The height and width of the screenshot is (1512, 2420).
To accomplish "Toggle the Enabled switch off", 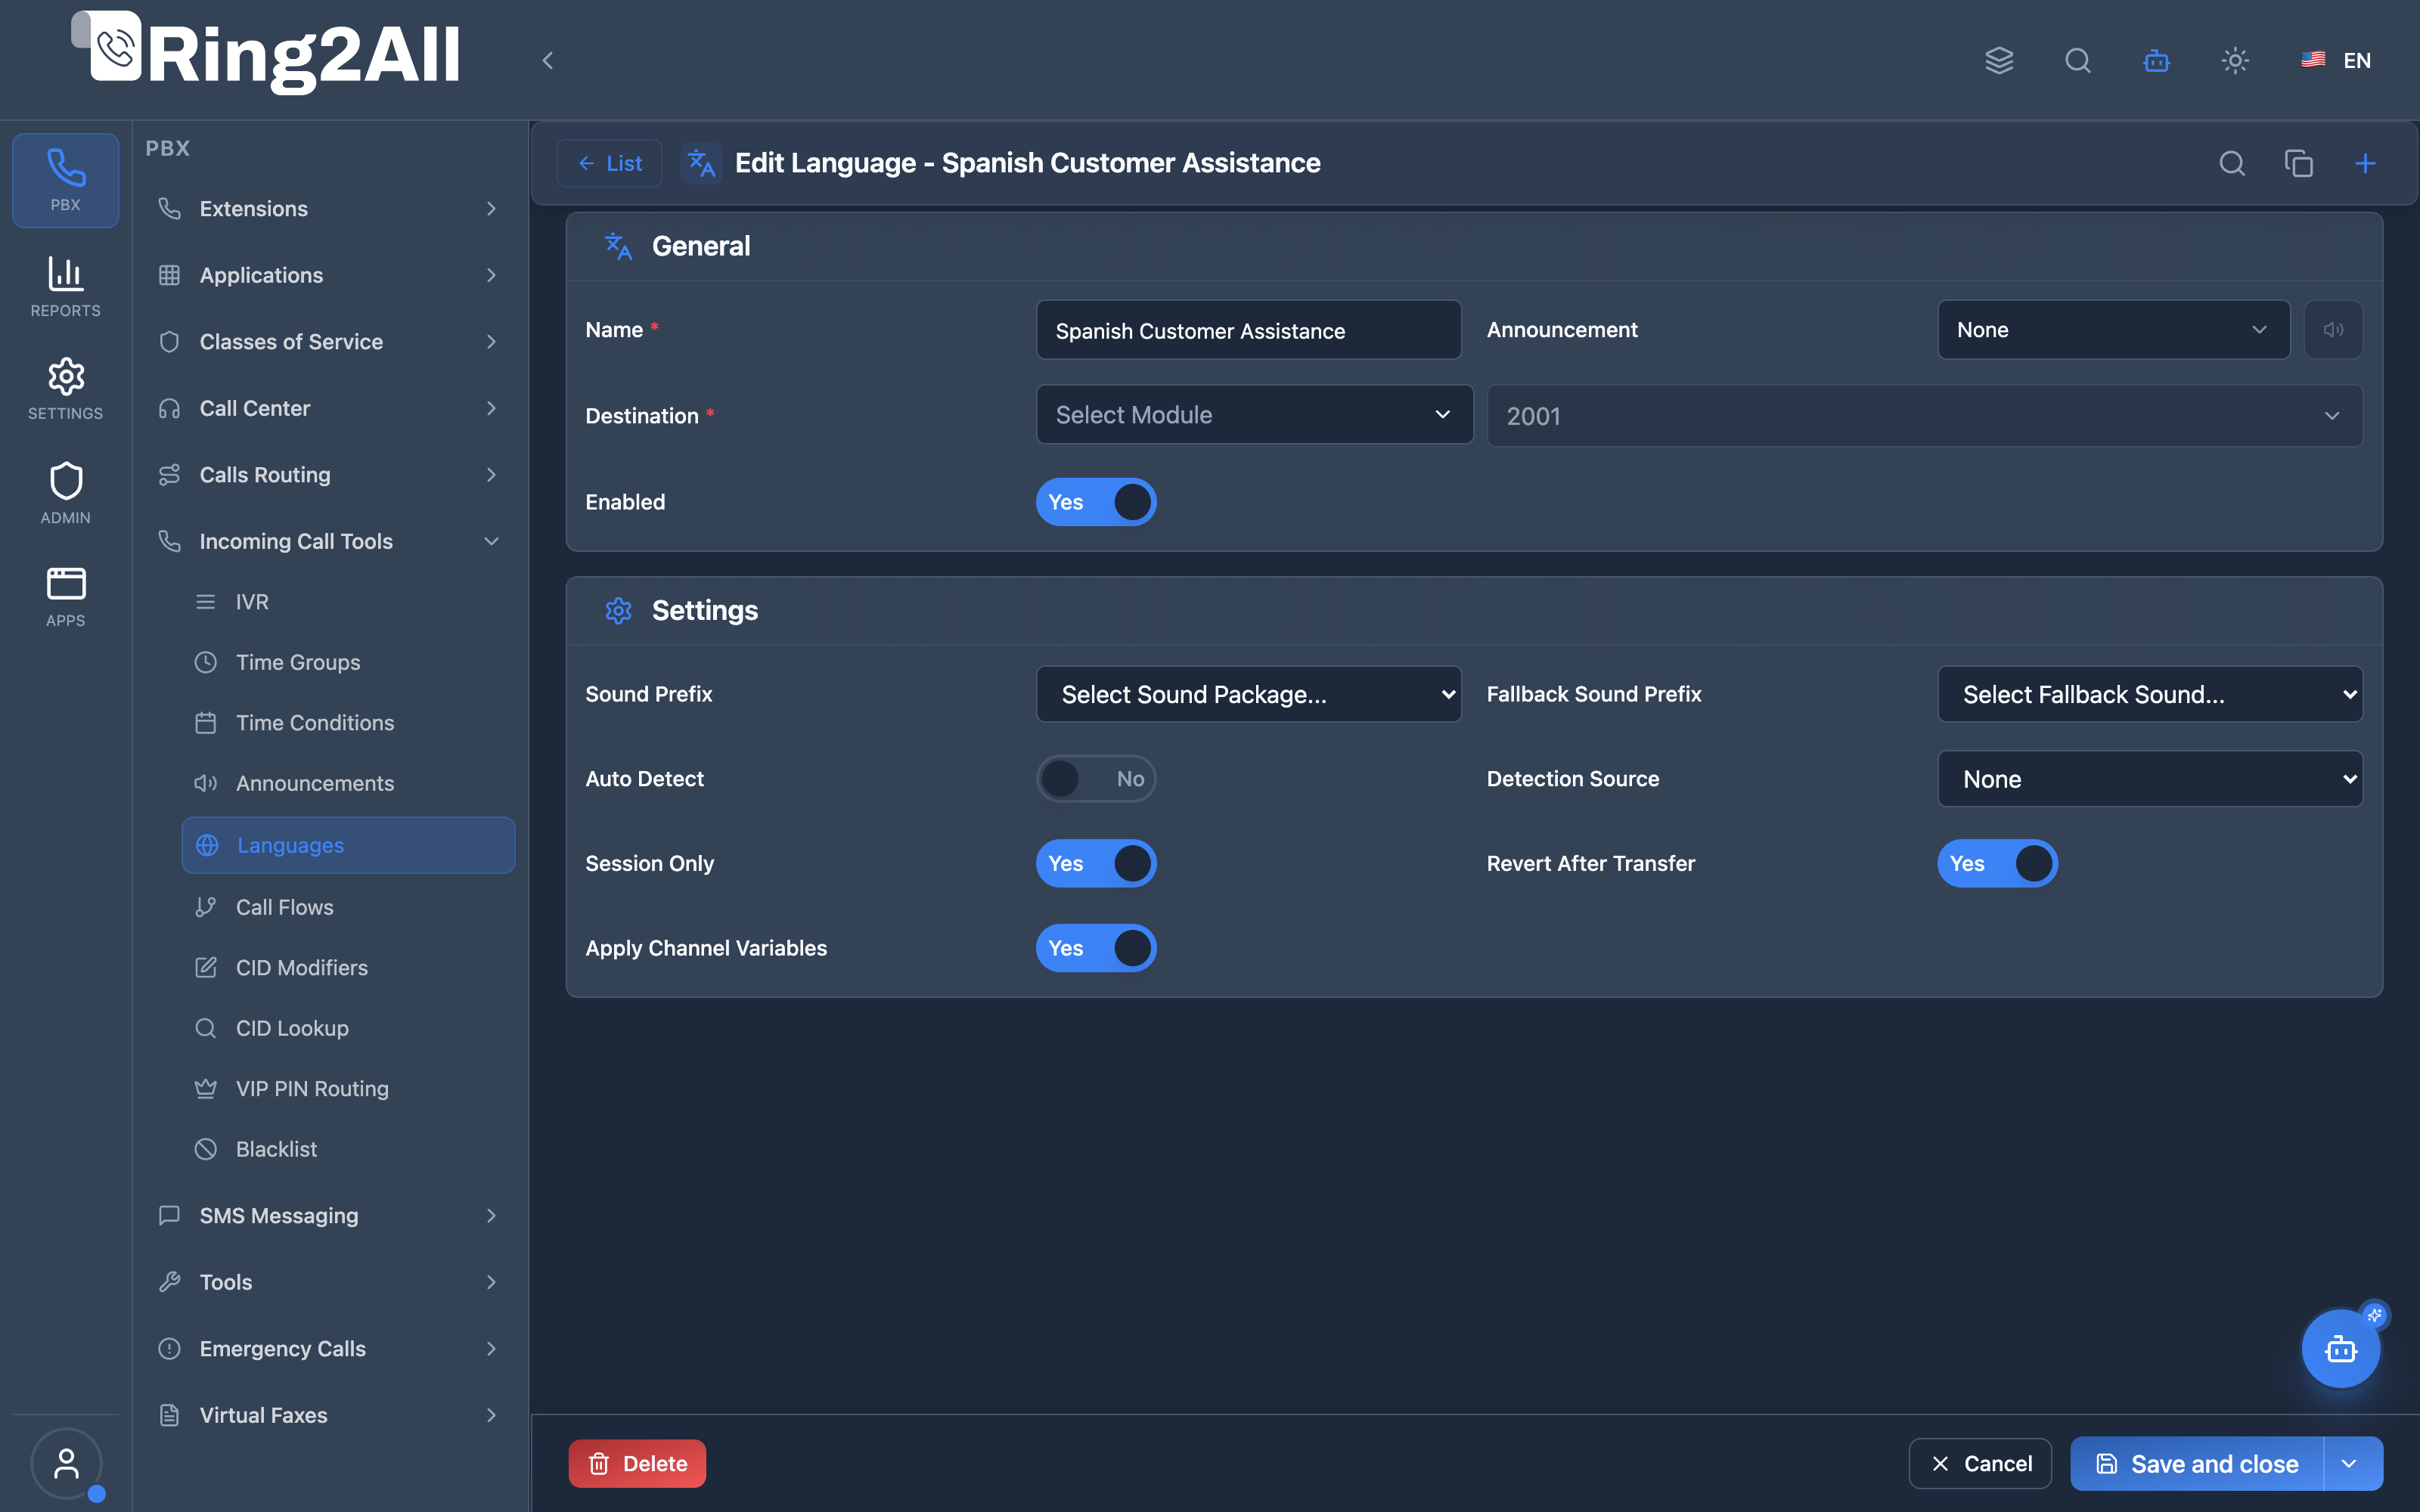I will [1096, 502].
